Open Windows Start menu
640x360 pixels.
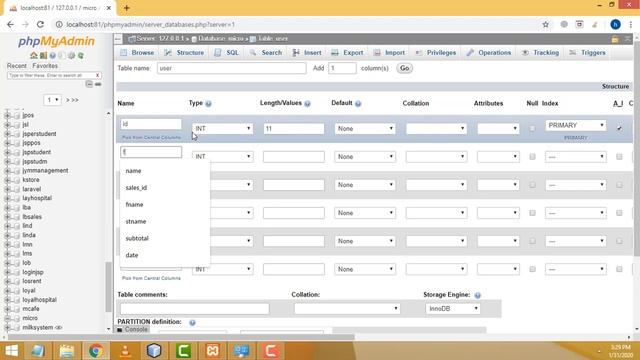coord(11,351)
